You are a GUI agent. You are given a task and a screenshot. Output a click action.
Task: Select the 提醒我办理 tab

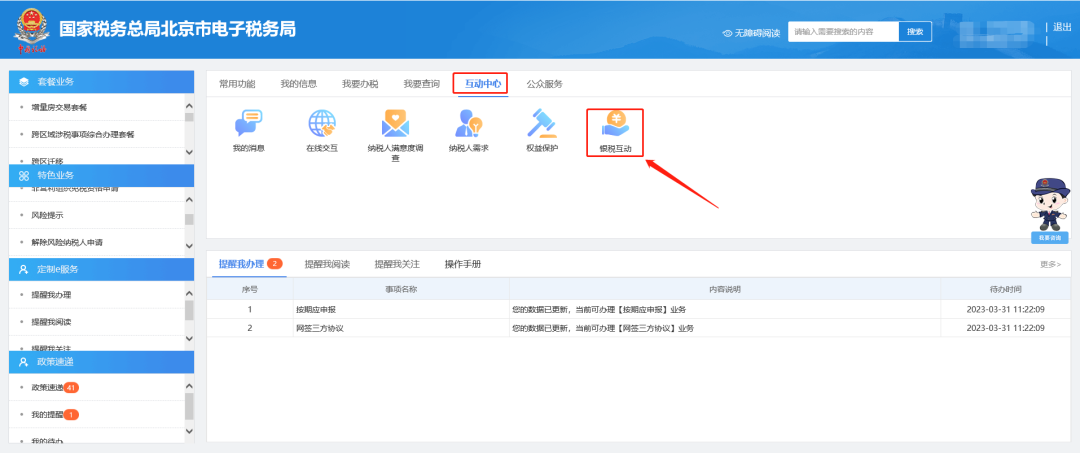[x=241, y=264]
